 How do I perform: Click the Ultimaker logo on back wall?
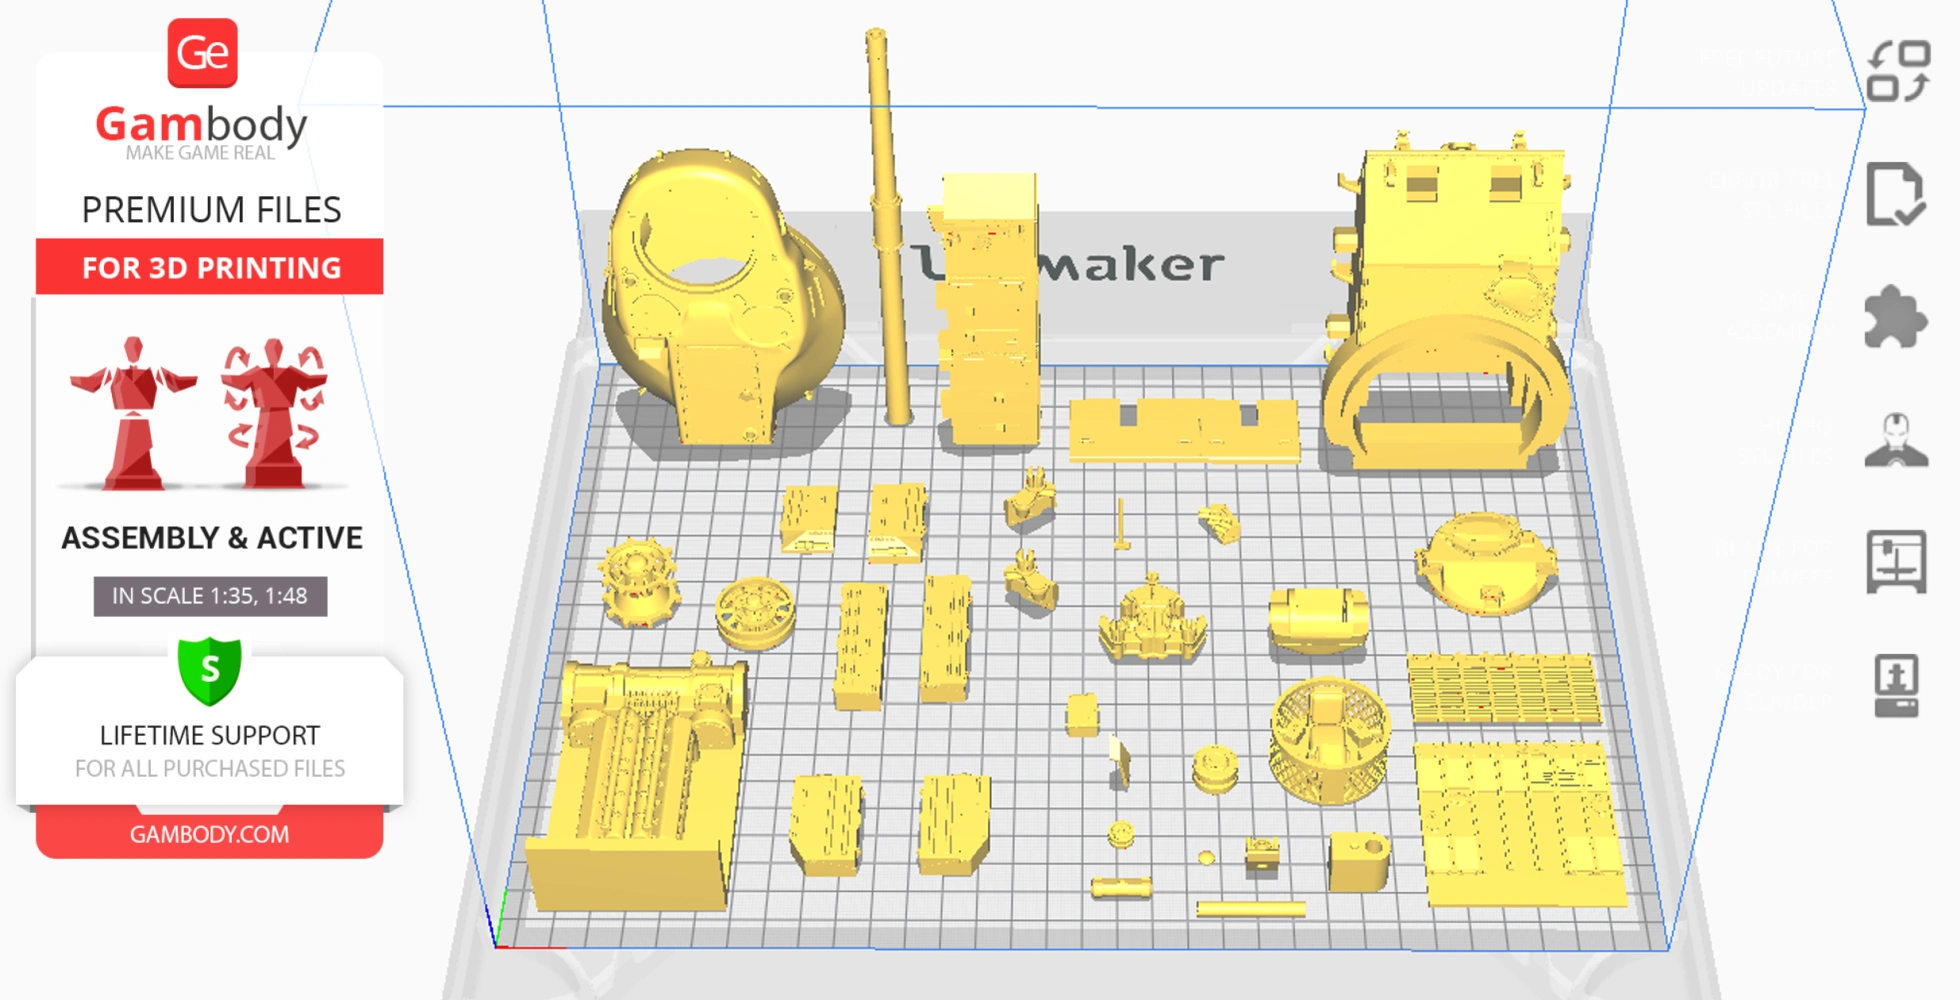(1128, 265)
